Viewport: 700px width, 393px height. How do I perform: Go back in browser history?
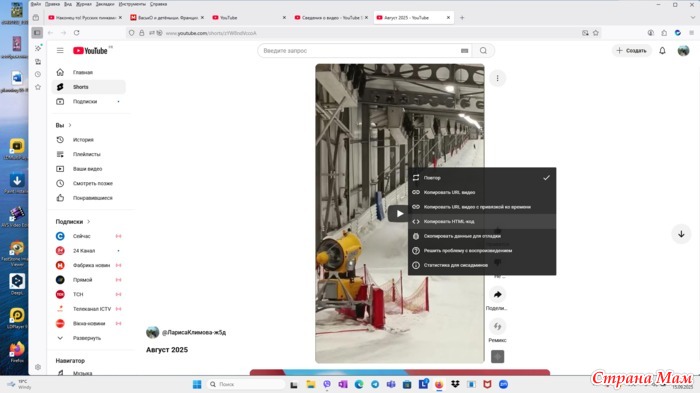coord(50,33)
